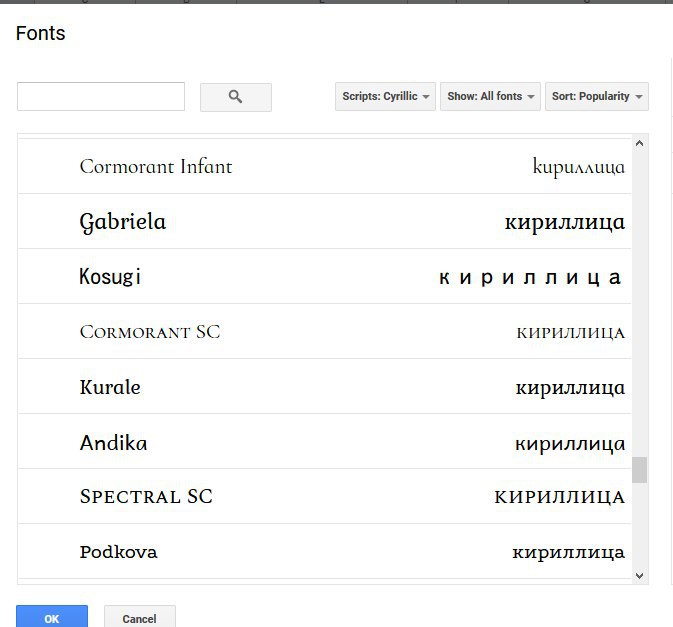Image resolution: width=673 pixels, height=627 pixels.
Task: Choose the Gabriela font from the list
Action: coord(123,222)
